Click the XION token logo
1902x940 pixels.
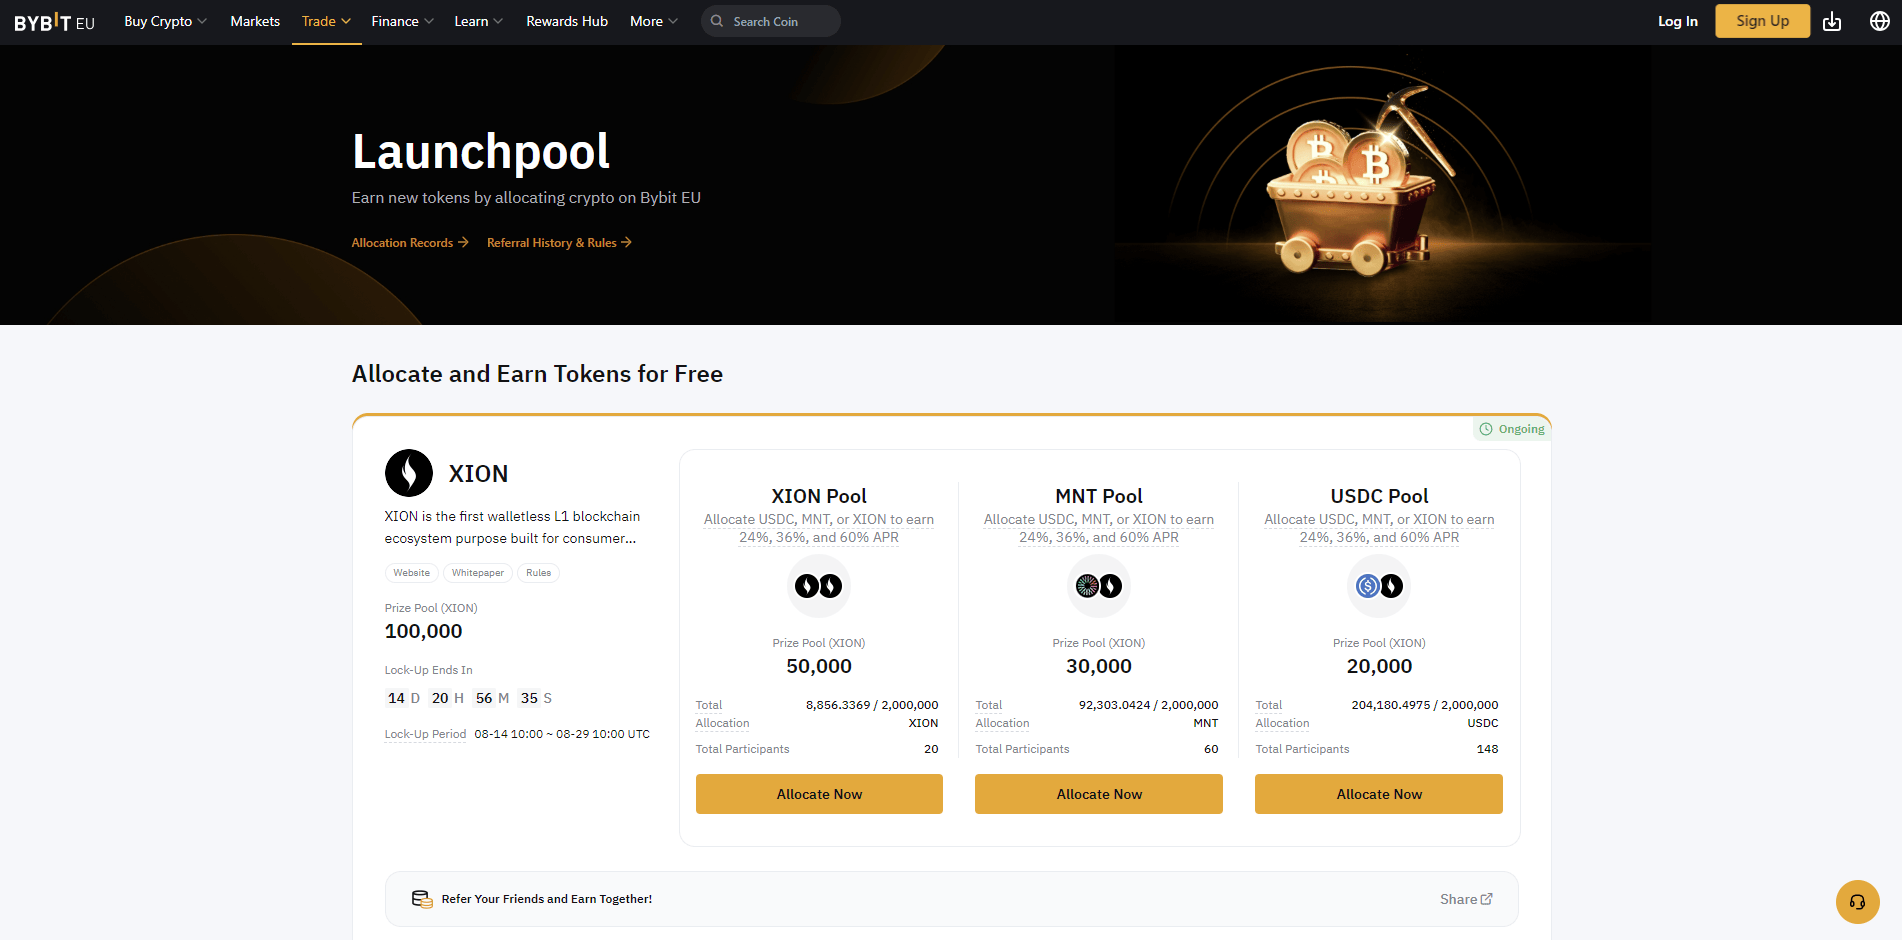(409, 473)
